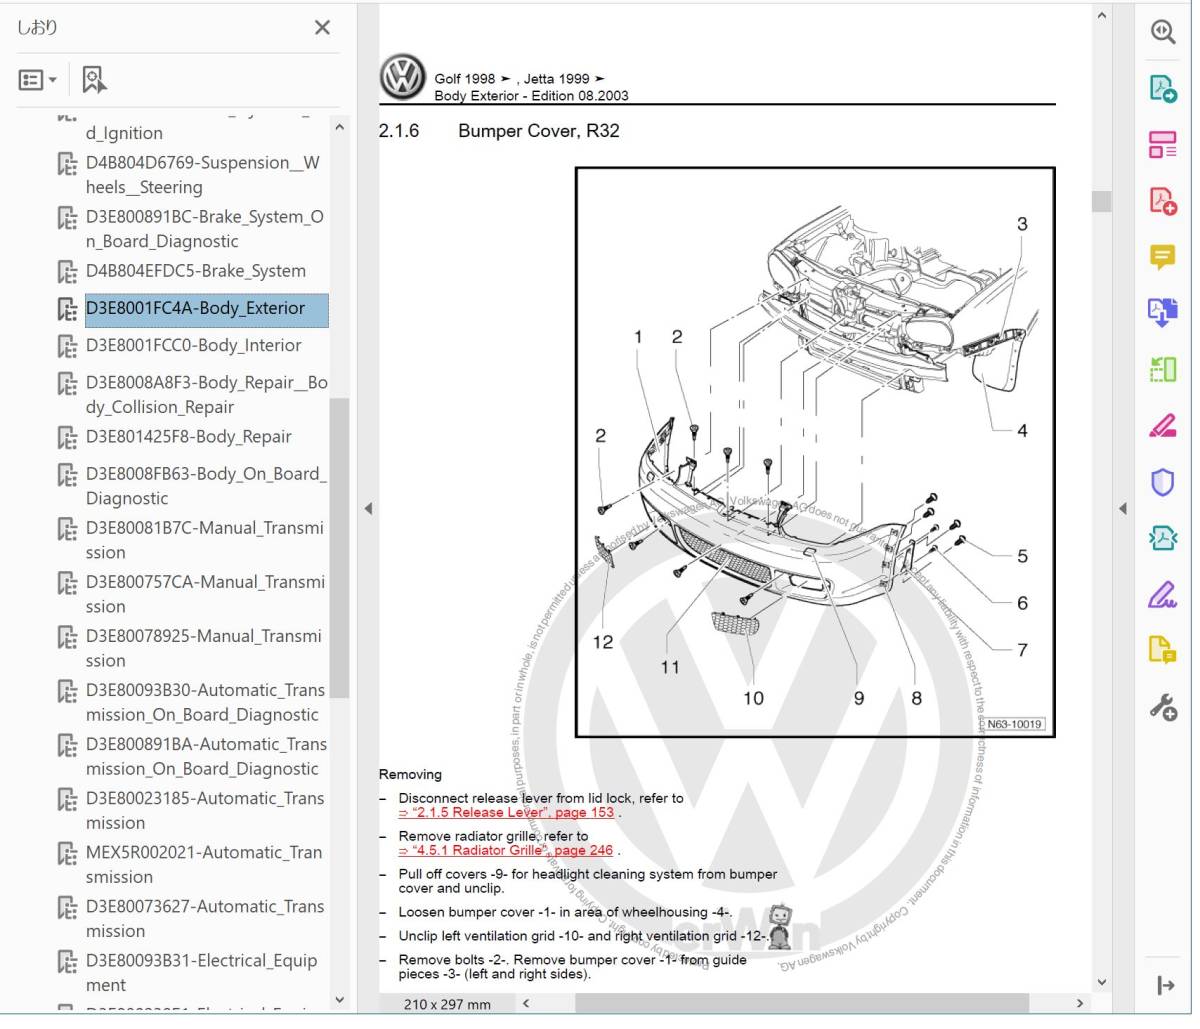This screenshot has height=1029, width=1200.
Task: Follow the "4.5.1 Radiator Grille", page 246 link
Action: (506, 850)
